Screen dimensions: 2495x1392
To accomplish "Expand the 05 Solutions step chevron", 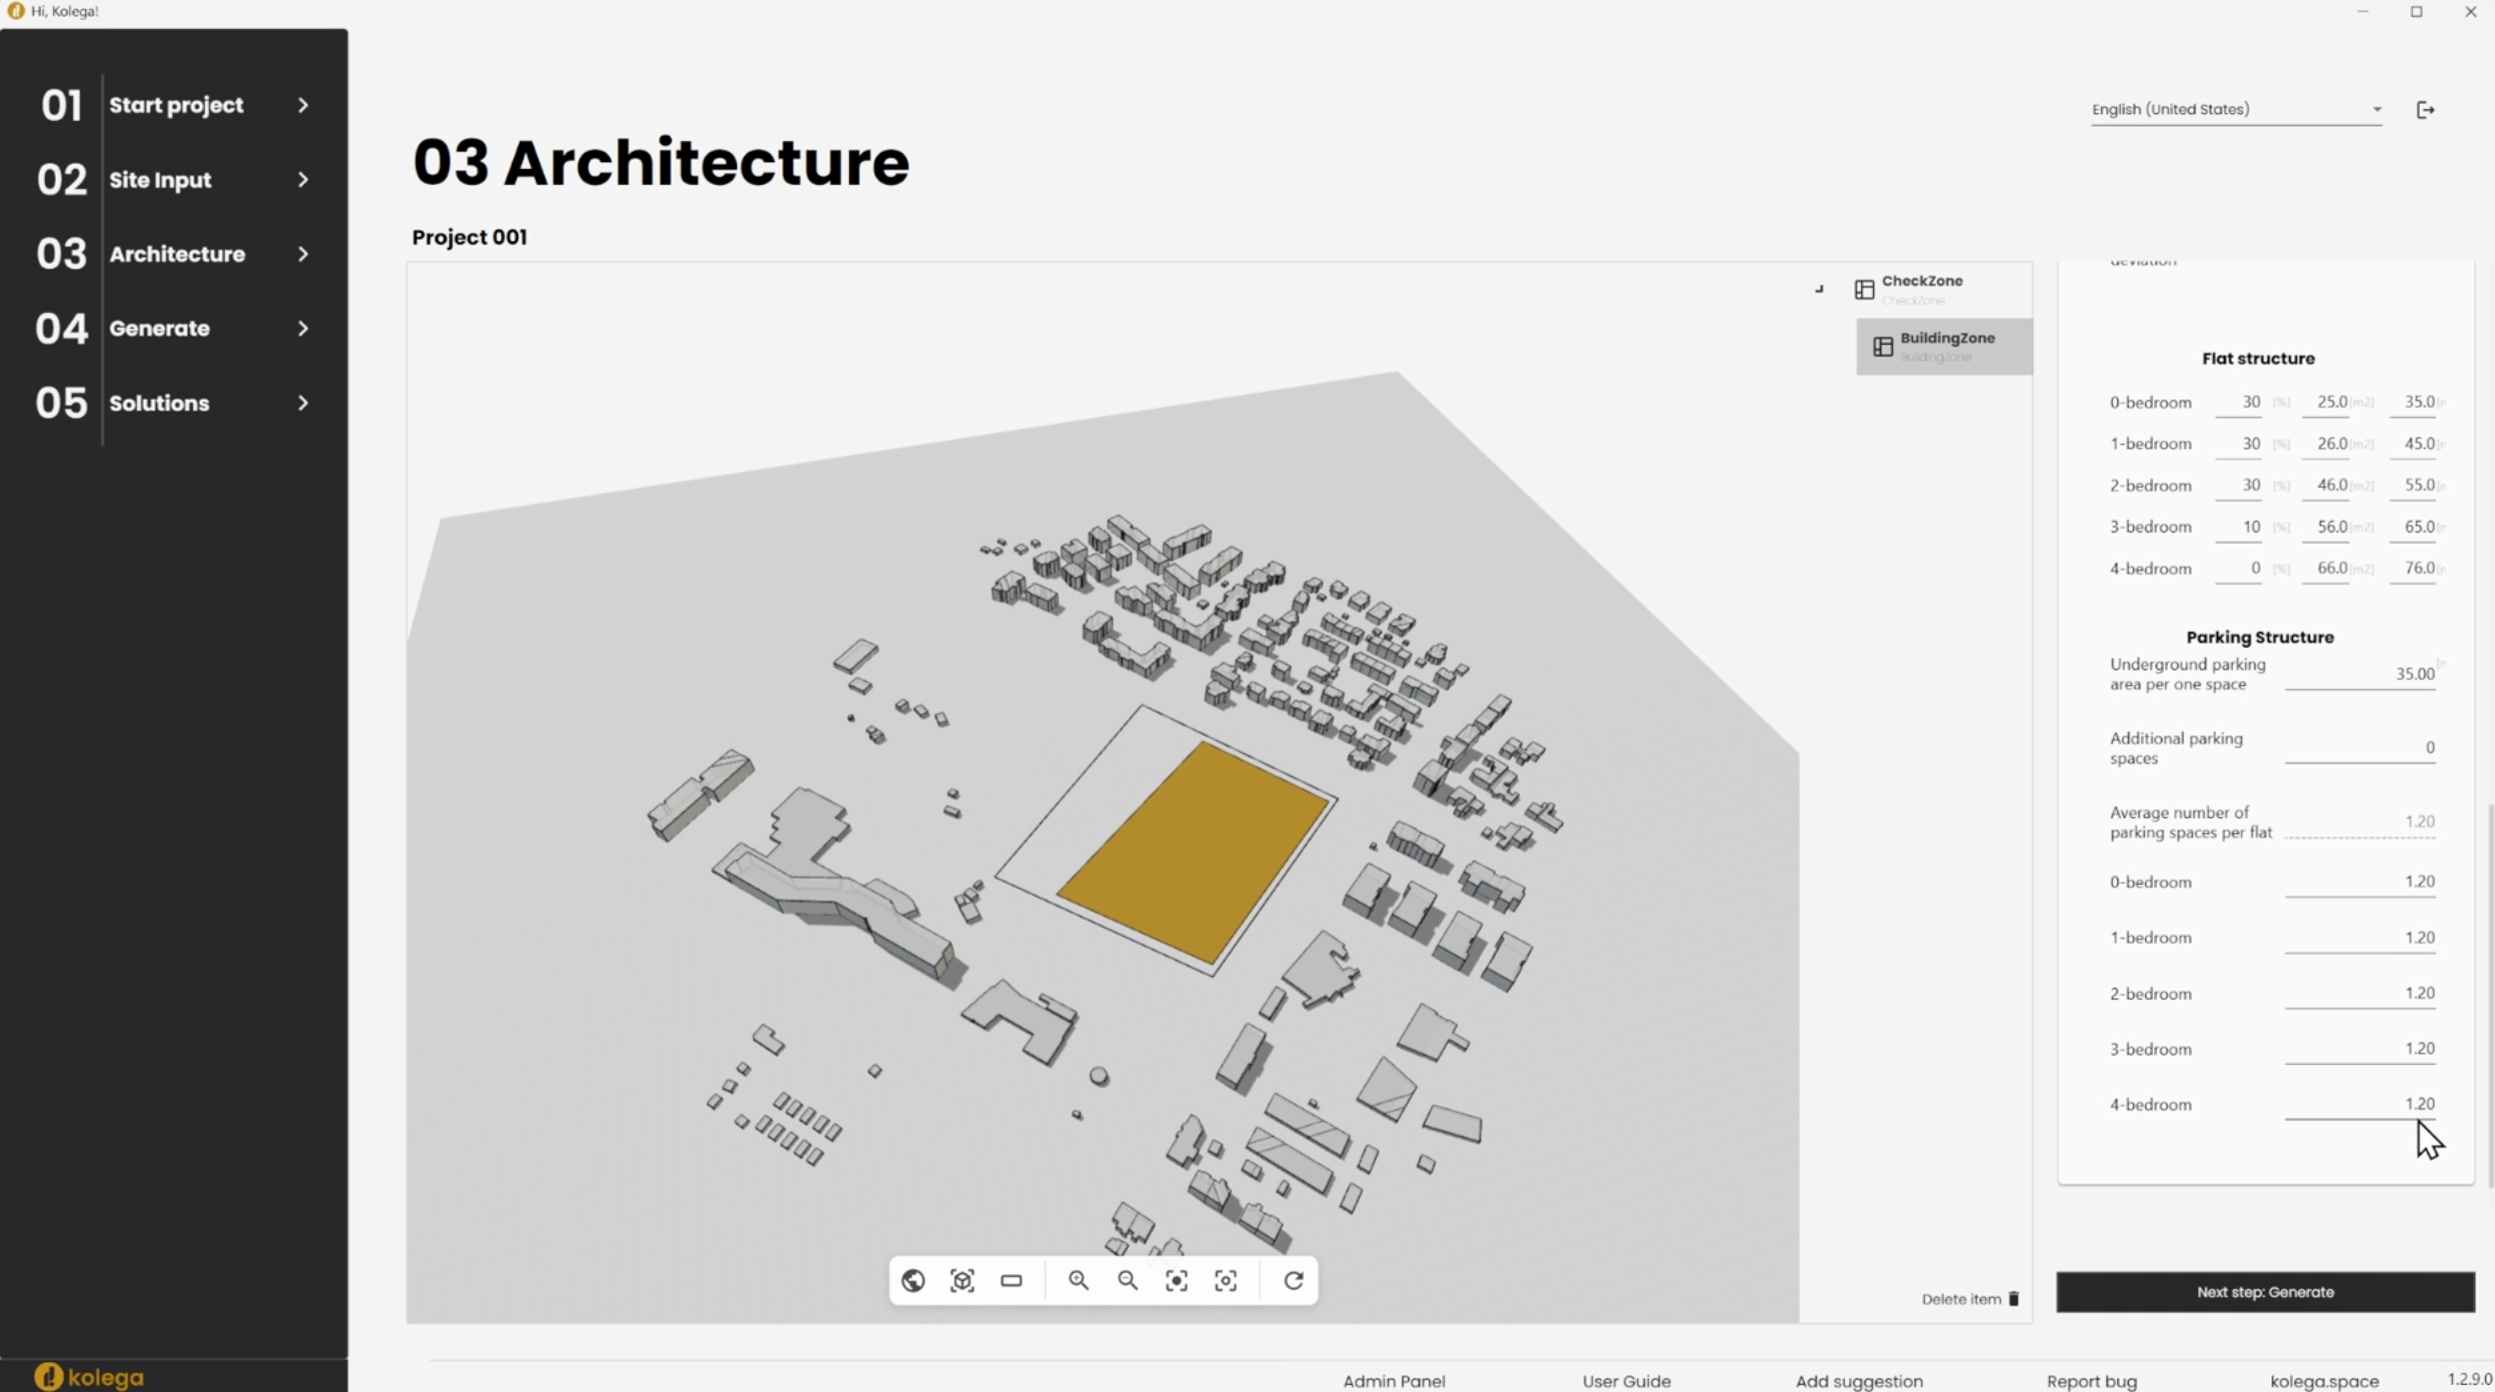I will pos(303,403).
